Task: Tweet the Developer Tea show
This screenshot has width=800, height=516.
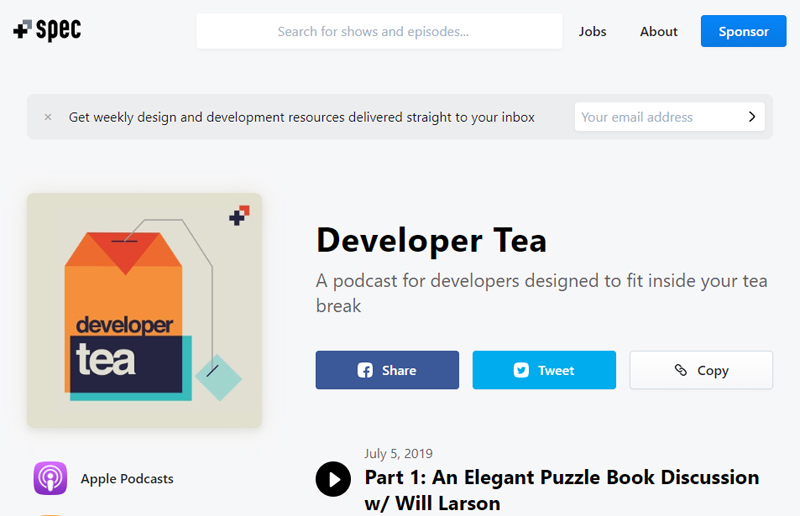Action: (x=544, y=370)
